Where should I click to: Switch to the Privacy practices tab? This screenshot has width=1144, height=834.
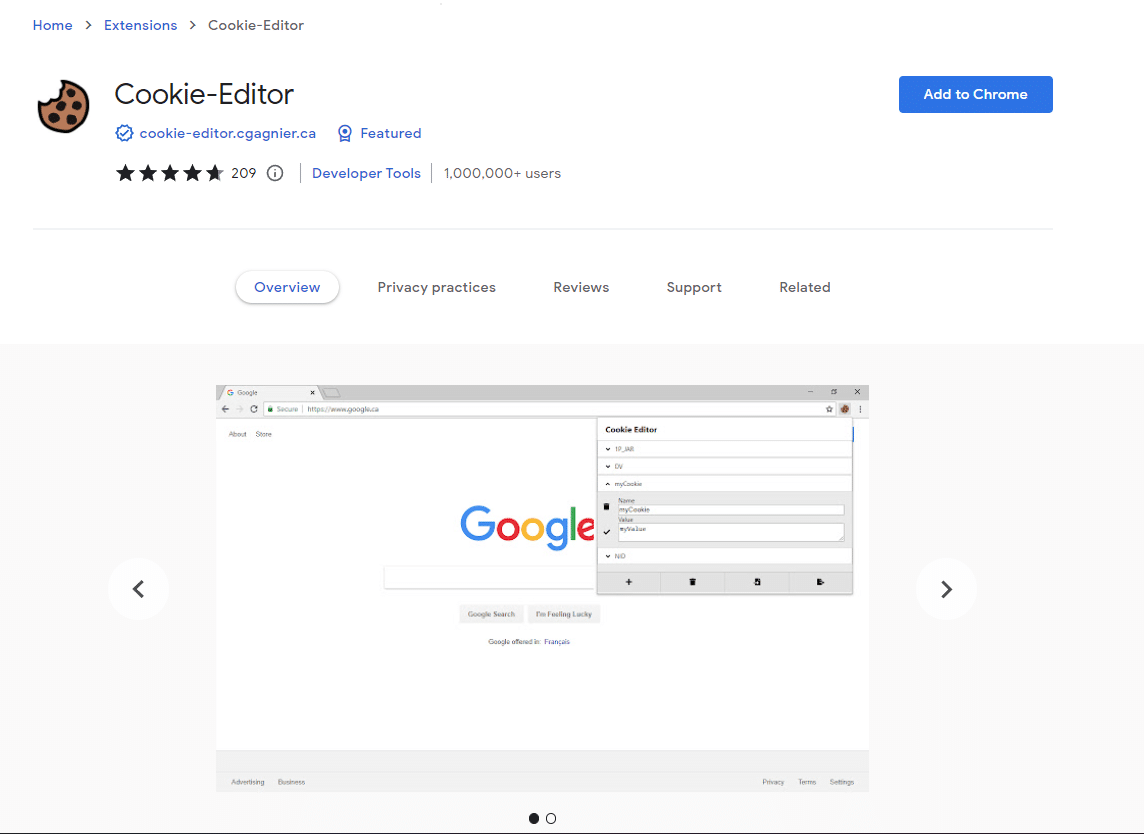tap(436, 287)
